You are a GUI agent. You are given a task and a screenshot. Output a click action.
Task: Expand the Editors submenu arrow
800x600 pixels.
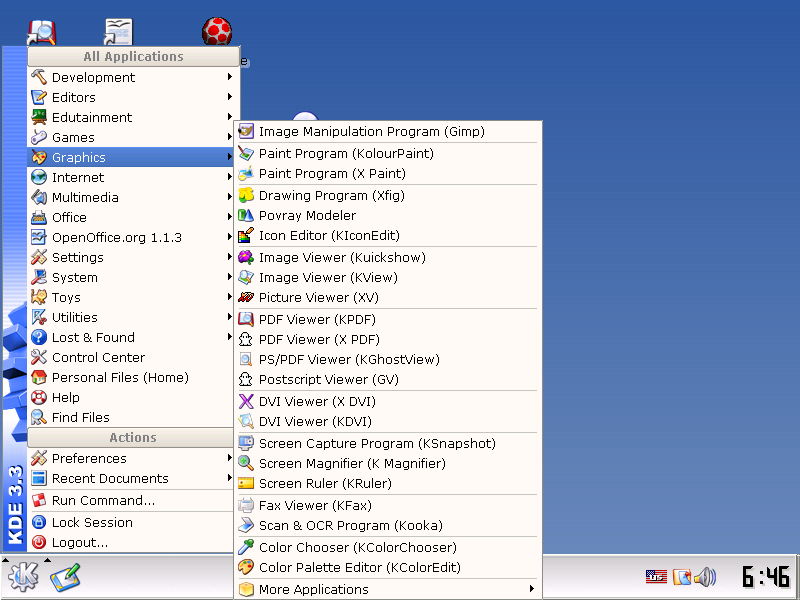(230, 96)
